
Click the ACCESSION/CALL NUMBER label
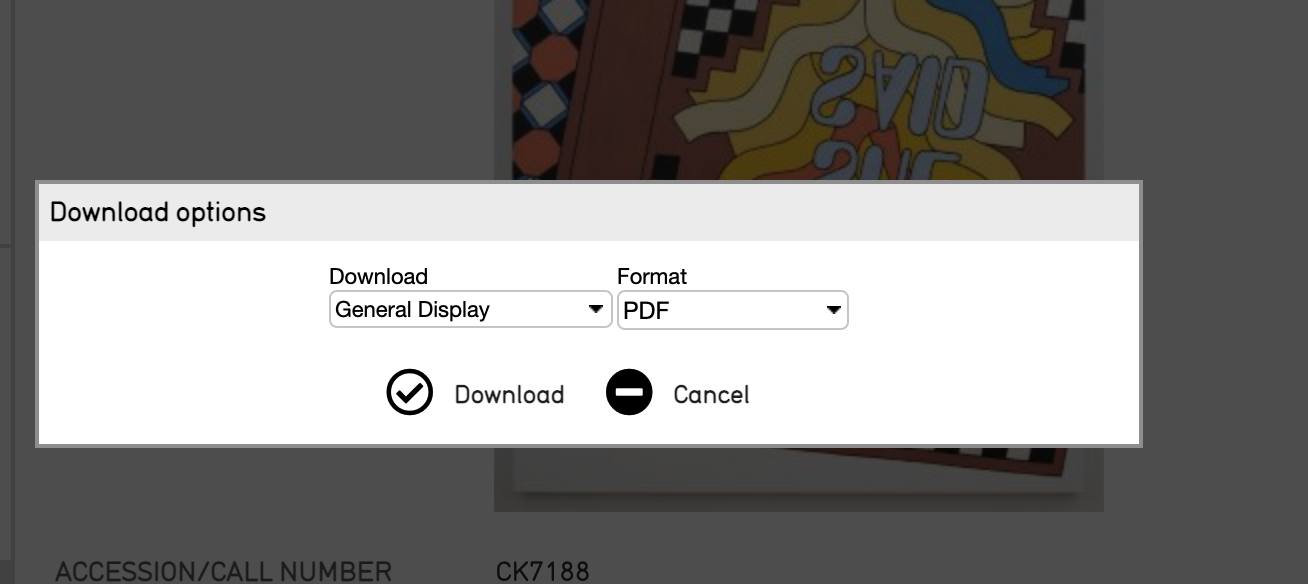click(223, 572)
